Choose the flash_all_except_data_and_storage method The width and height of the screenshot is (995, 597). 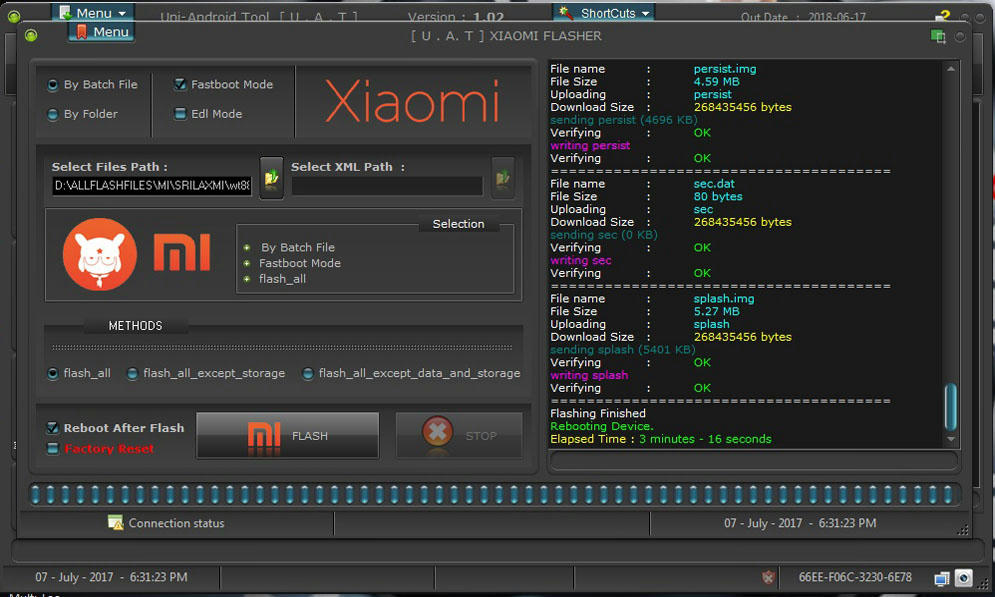click(411, 374)
